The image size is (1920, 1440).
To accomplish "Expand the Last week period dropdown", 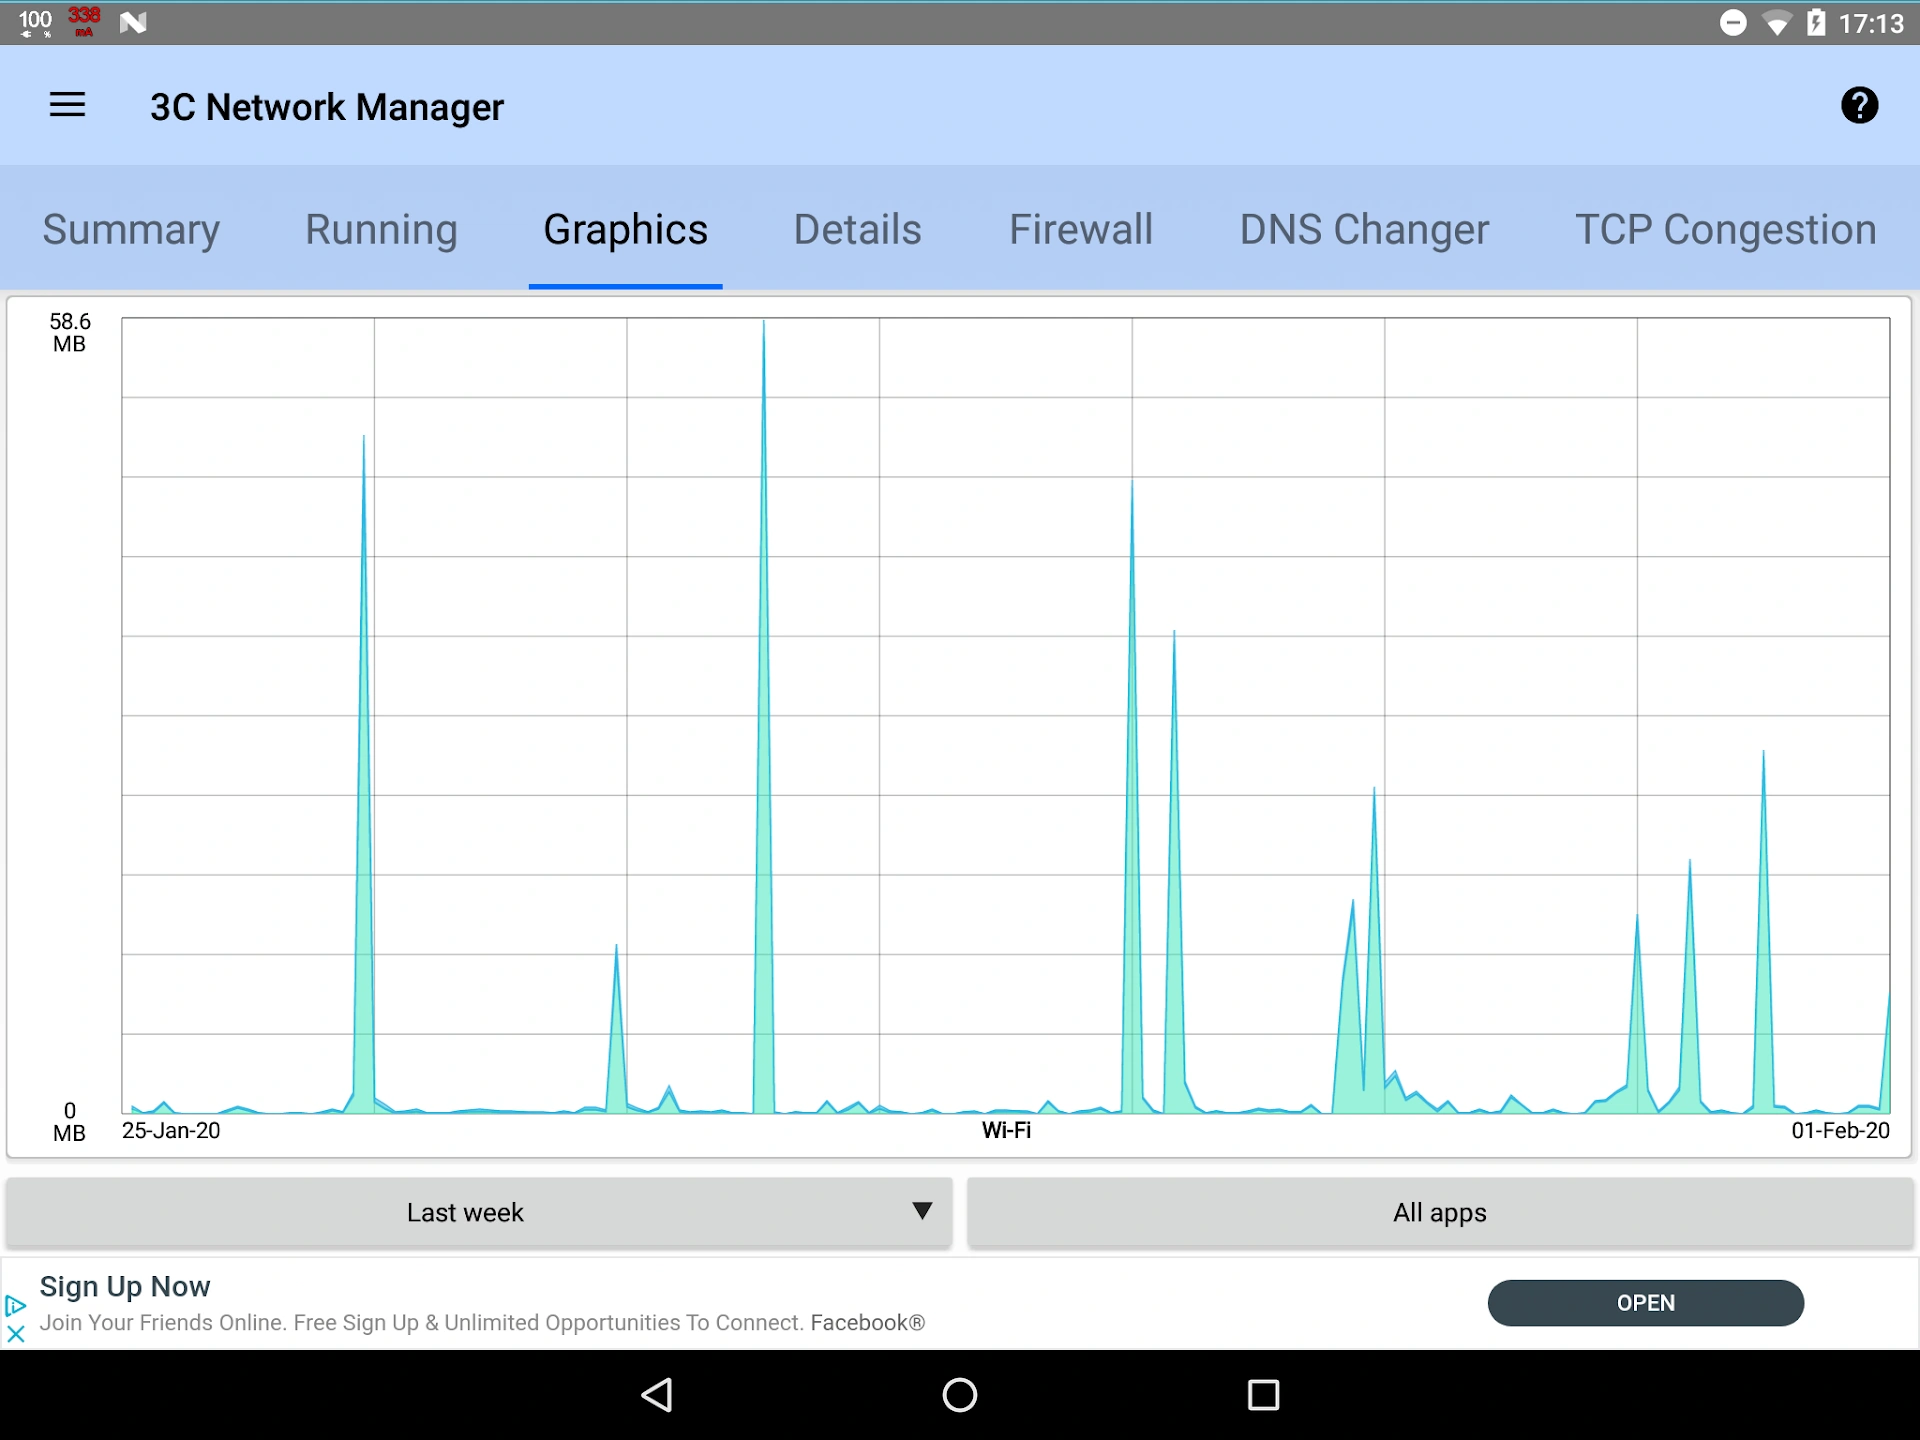I will [479, 1212].
